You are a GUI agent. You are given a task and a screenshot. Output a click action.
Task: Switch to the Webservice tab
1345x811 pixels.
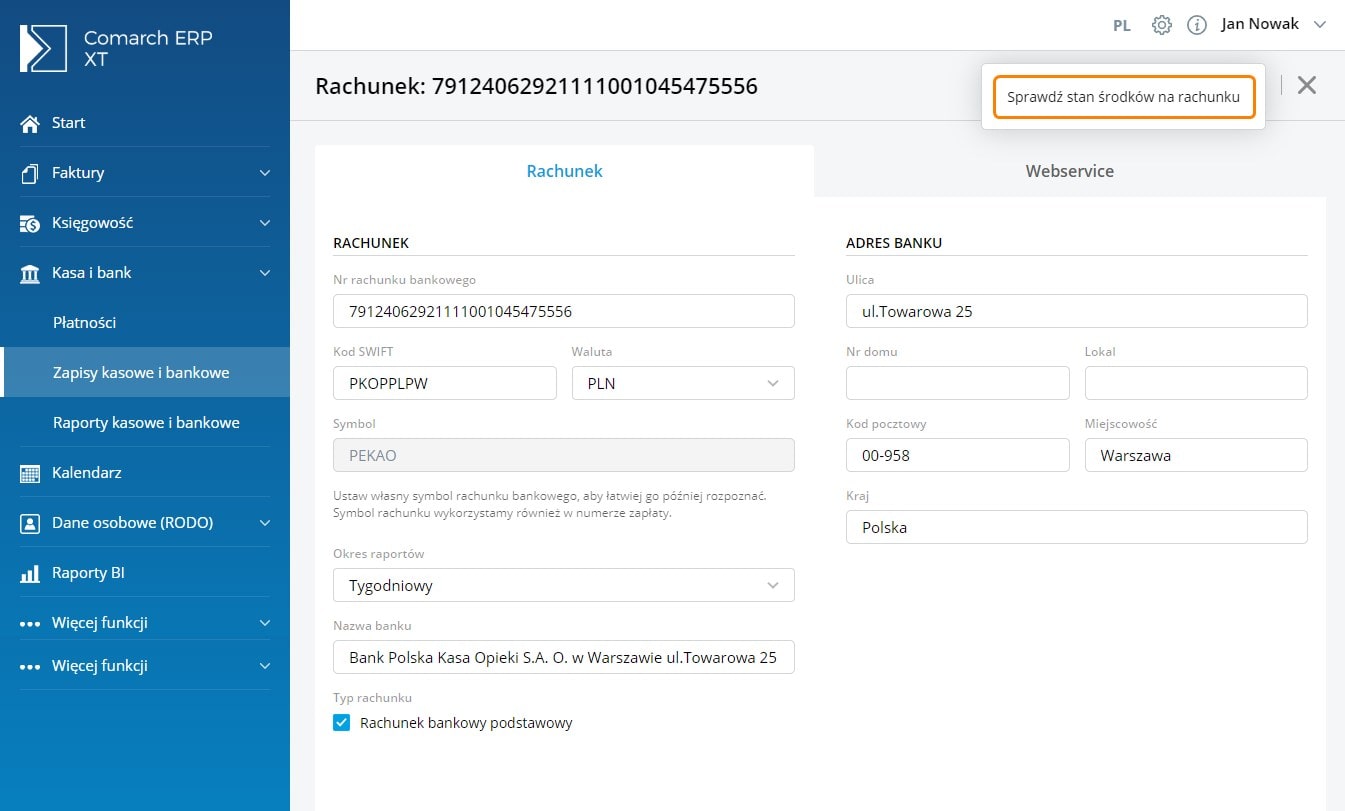pyautogui.click(x=1069, y=171)
